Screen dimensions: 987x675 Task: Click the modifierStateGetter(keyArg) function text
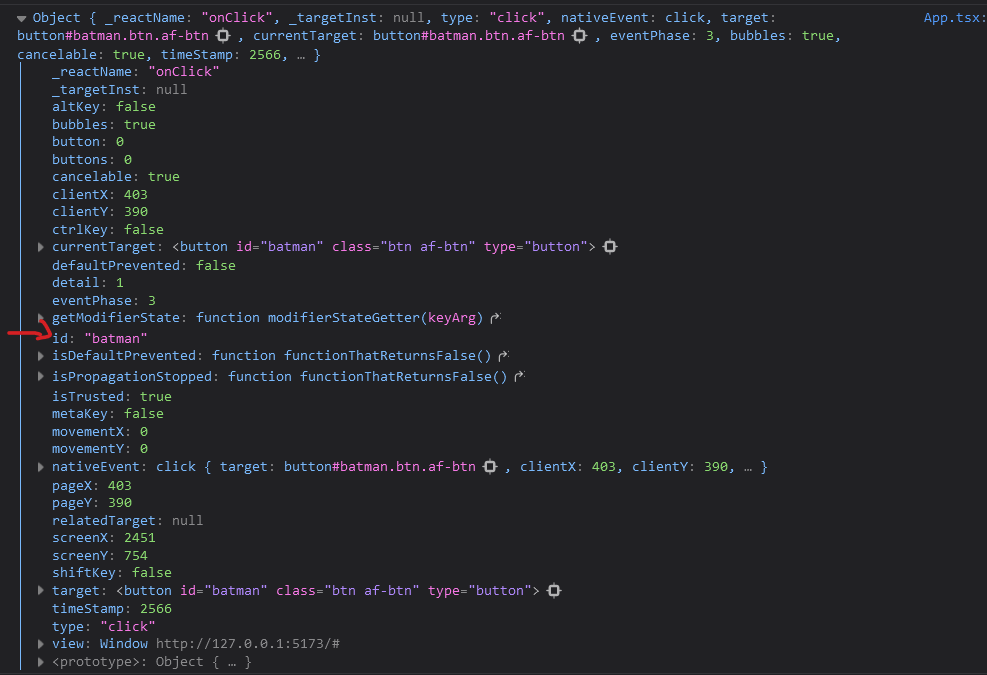coord(376,317)
